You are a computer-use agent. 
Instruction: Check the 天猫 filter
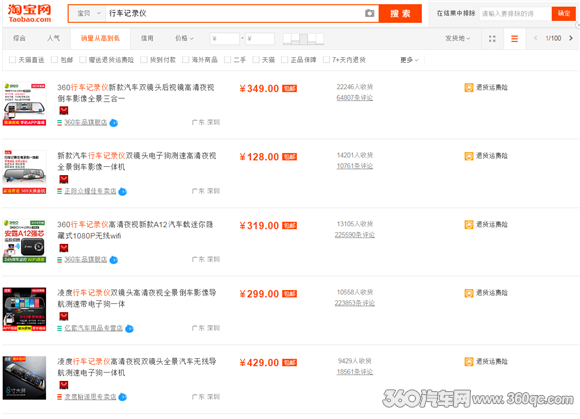256,60
